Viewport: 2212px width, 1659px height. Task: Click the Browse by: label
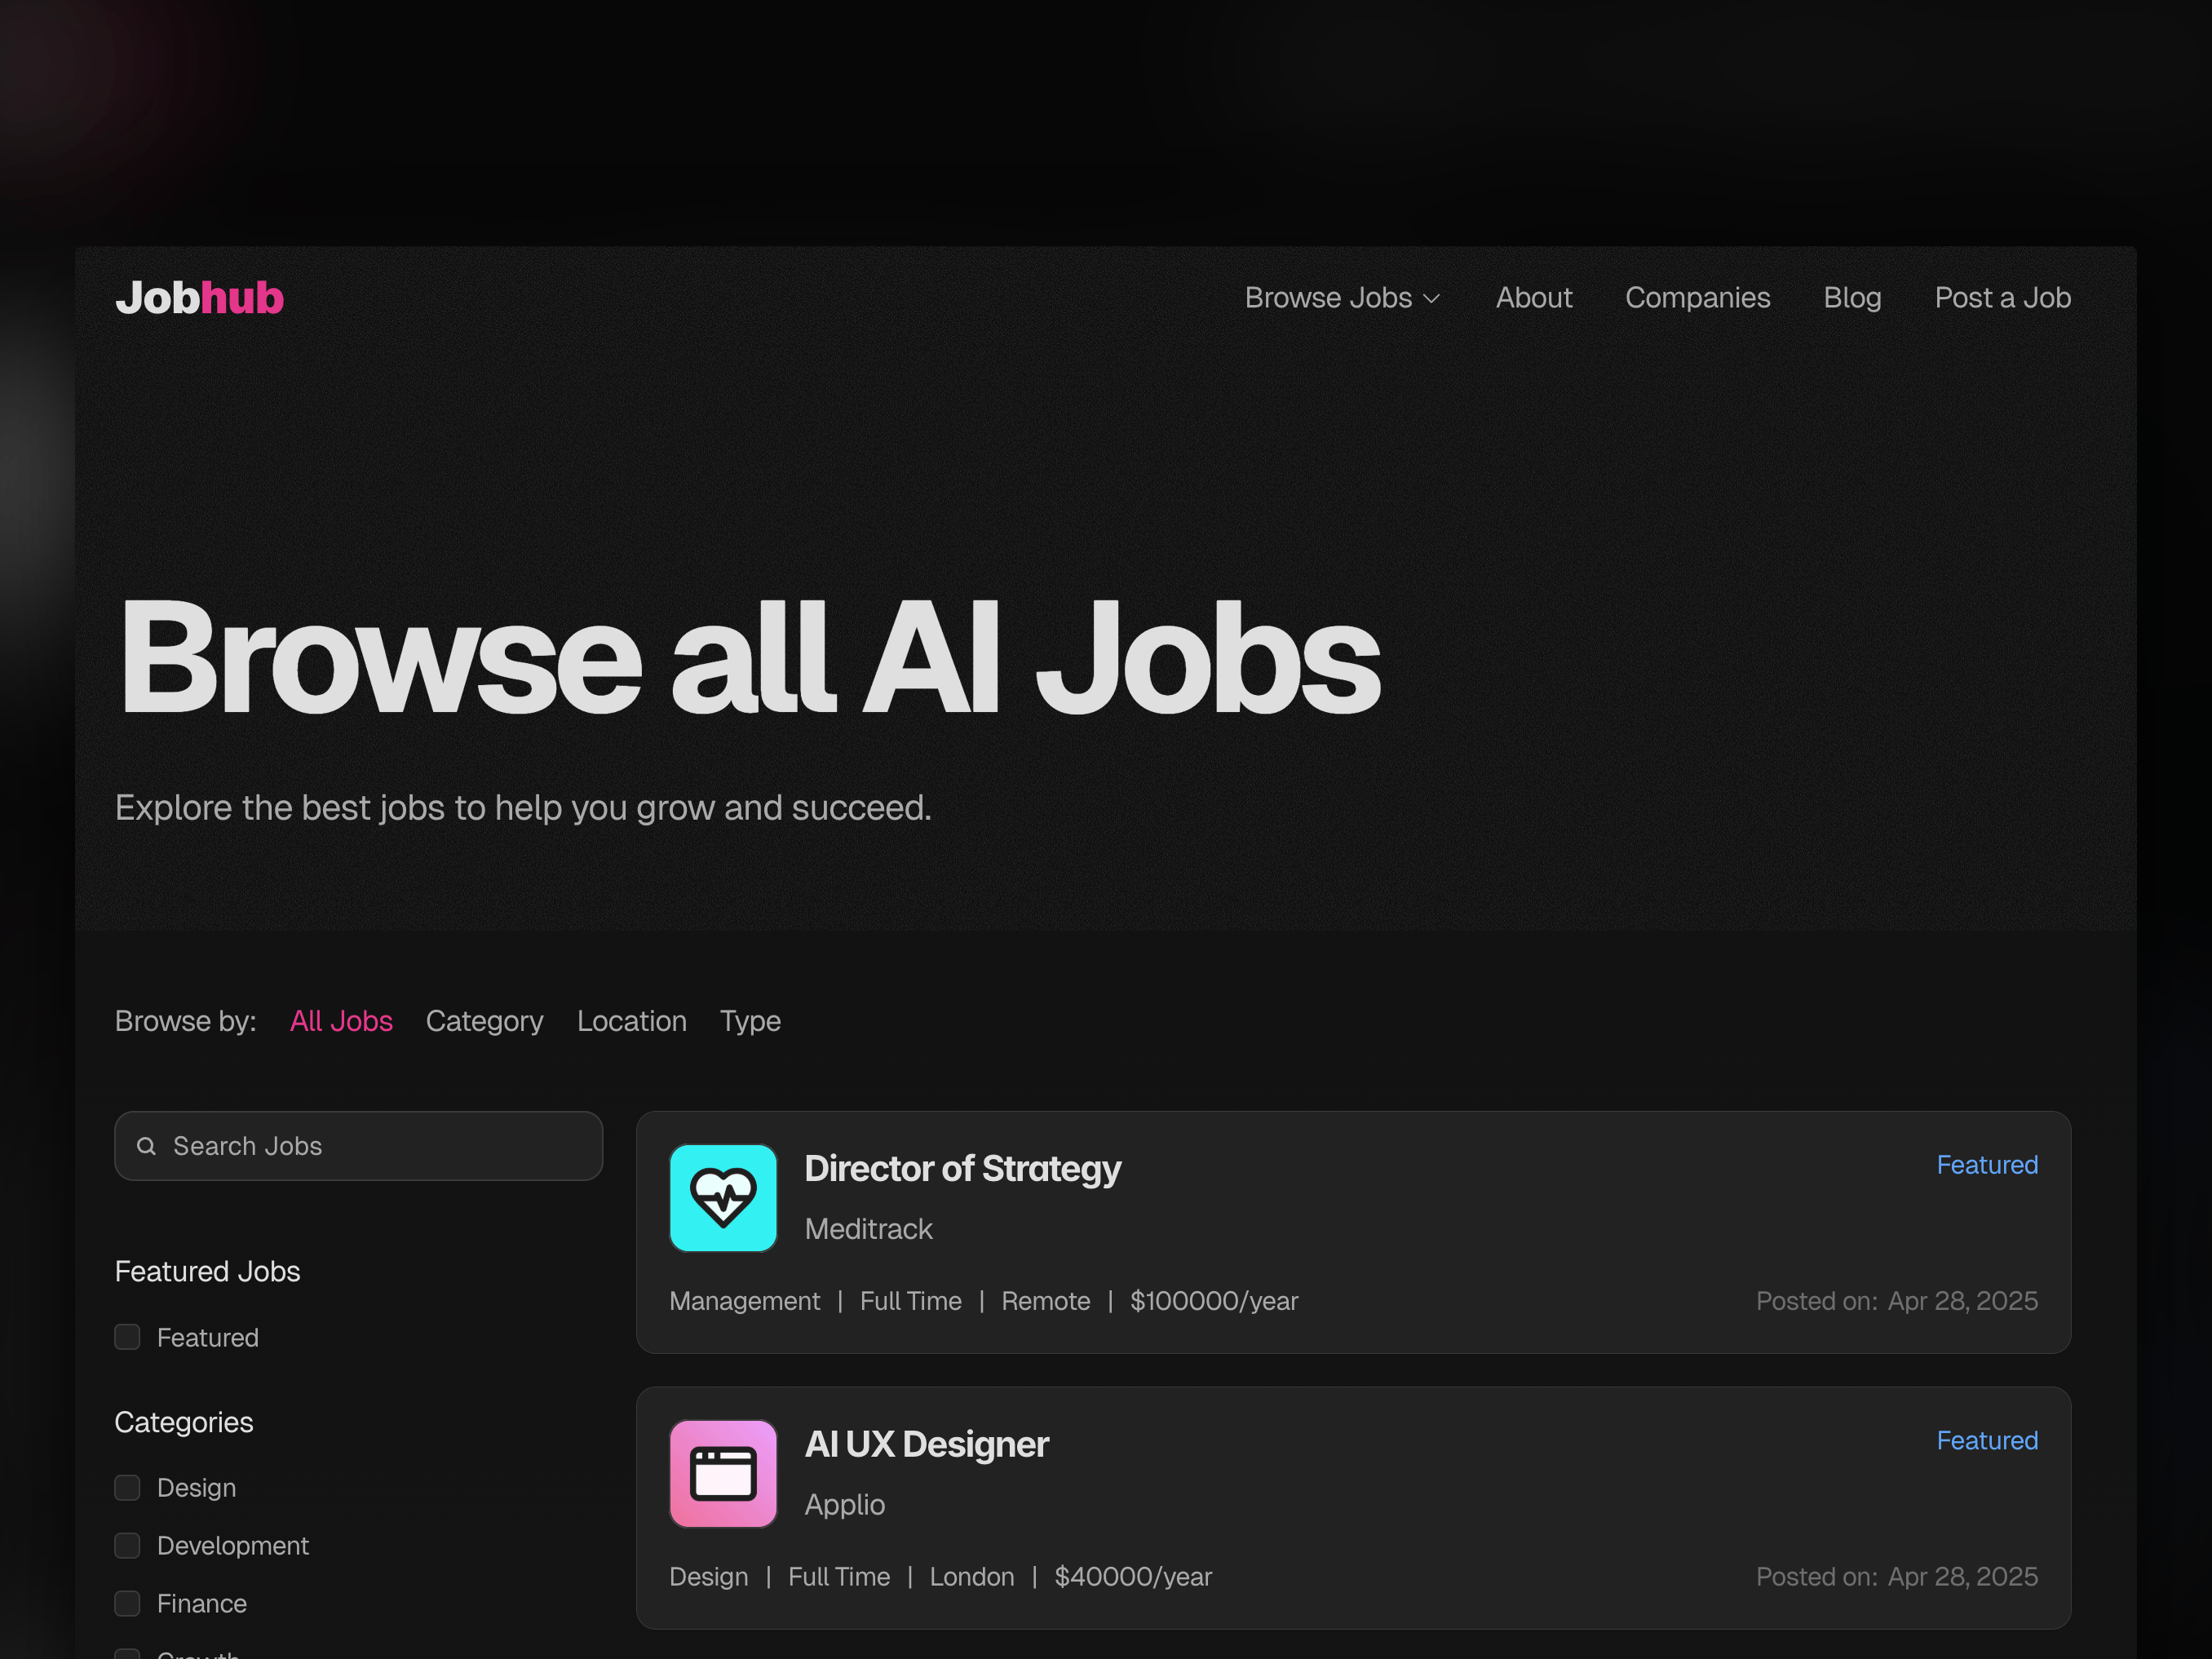[185, 1021]
